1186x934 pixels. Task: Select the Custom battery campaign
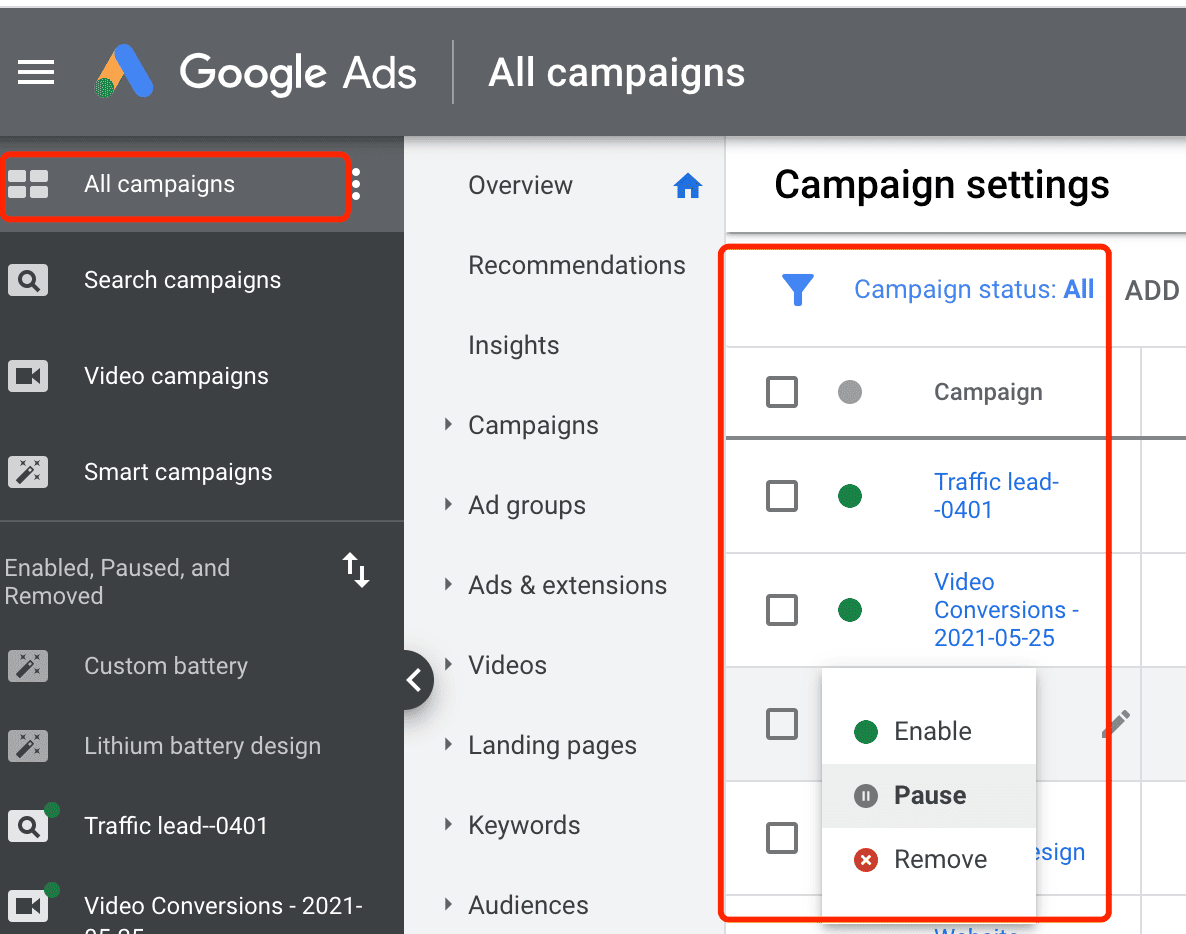click(x=166, y=666)
